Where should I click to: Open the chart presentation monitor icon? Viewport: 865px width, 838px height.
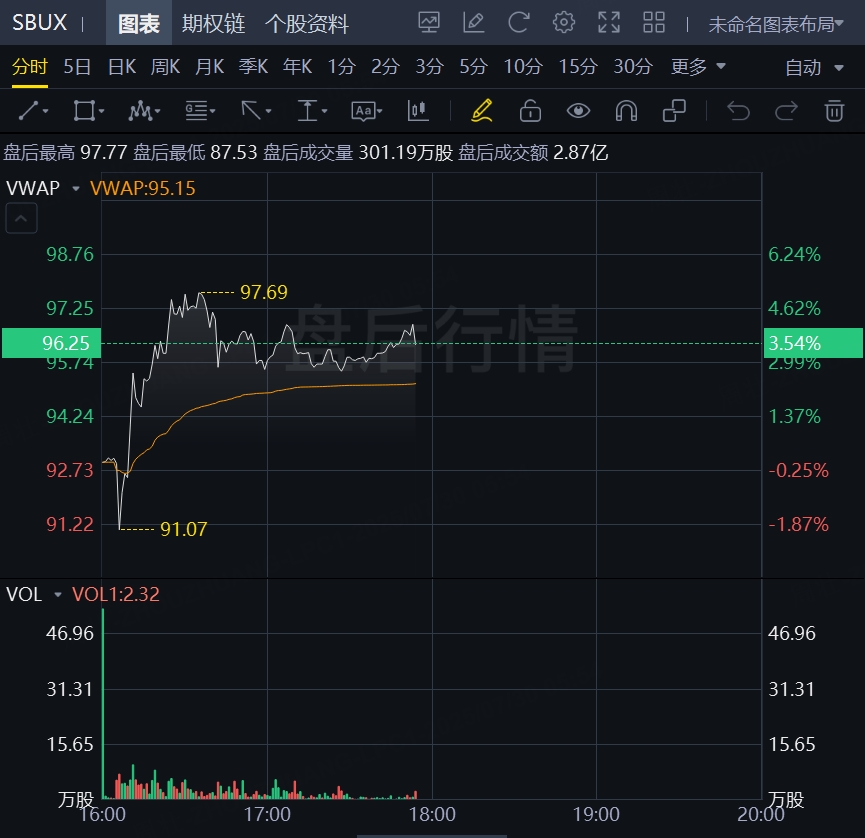[x=429, y=23]
